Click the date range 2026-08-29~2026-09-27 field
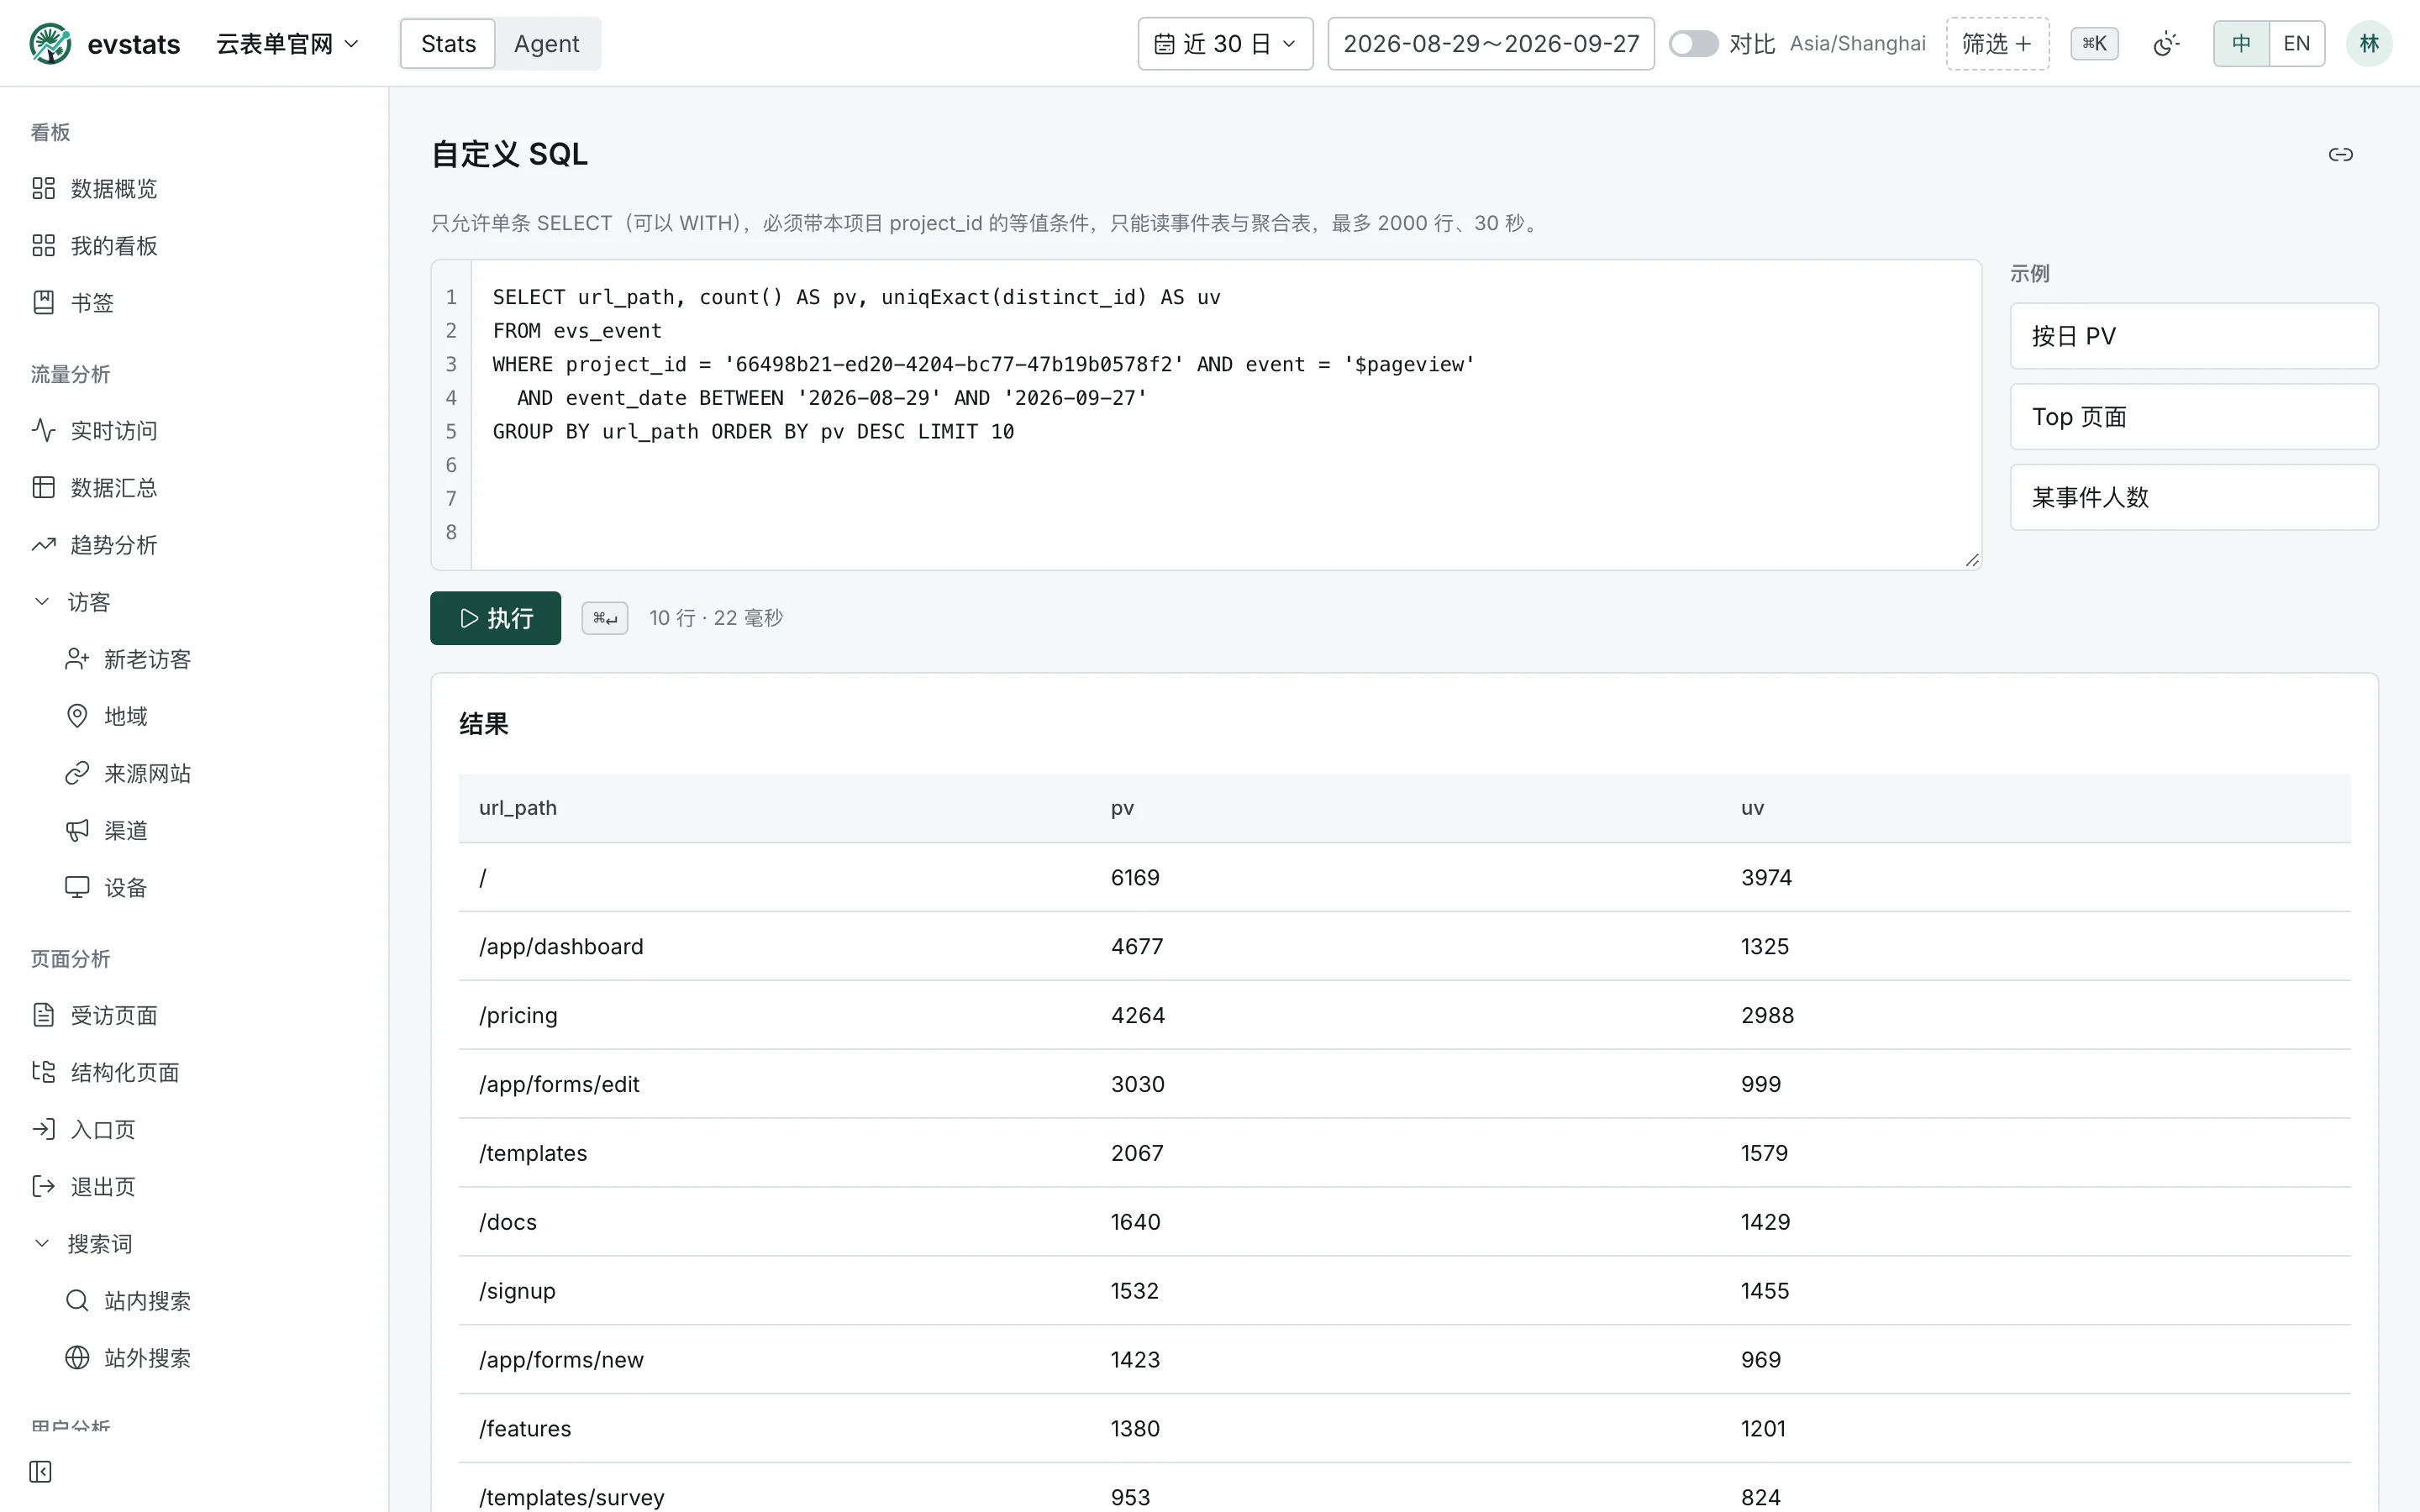 click(x=1490, y=43)
